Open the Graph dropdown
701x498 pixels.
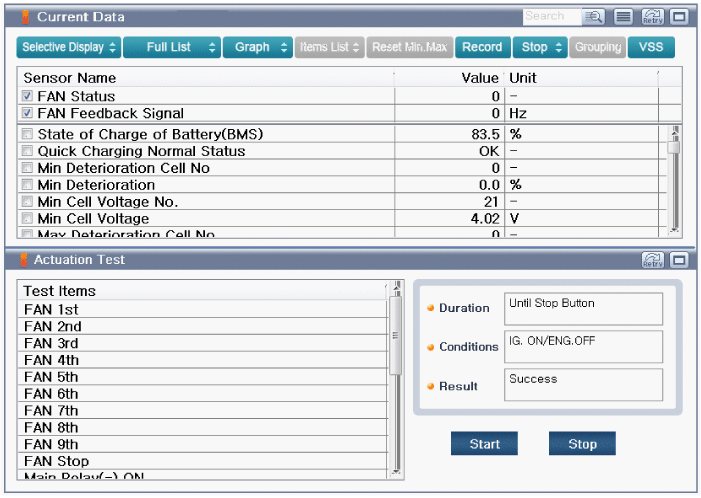(x=258, y=47)
